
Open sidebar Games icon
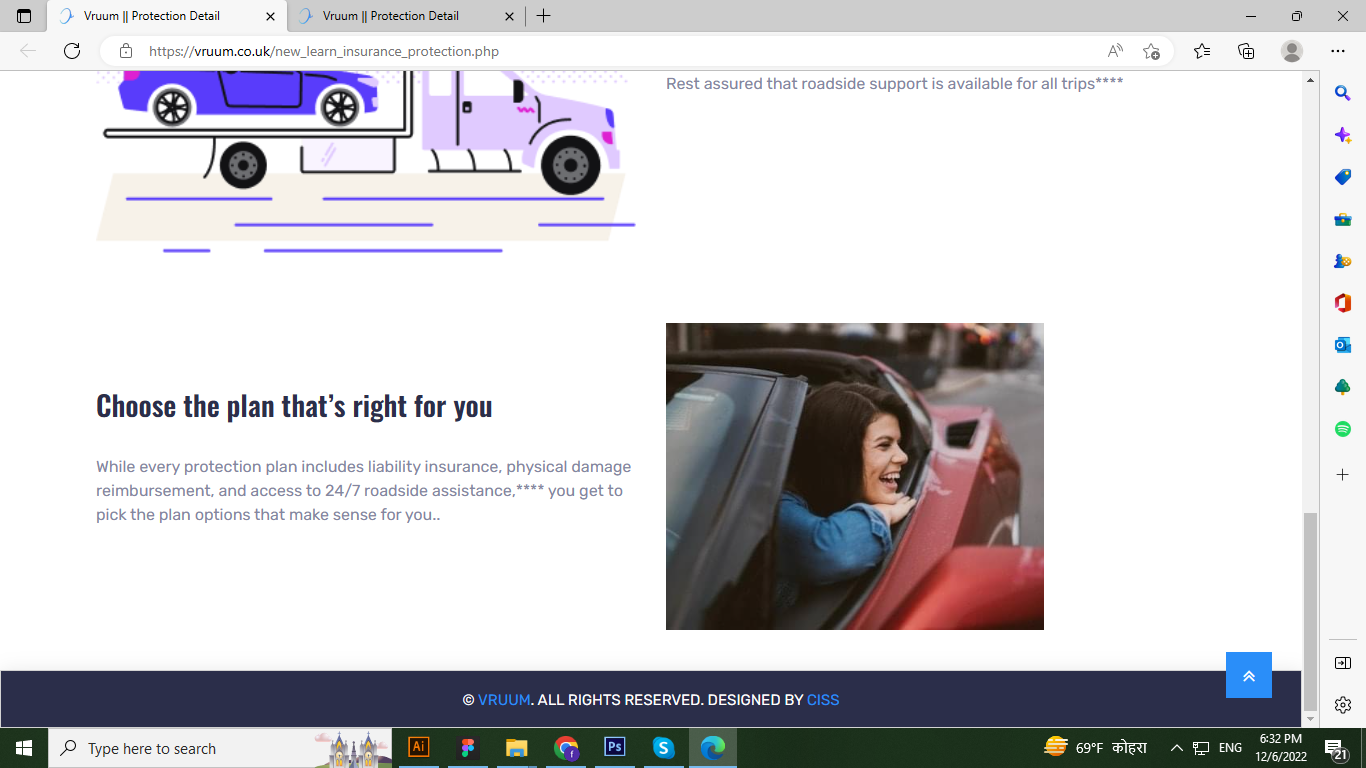click(1343, 261)
